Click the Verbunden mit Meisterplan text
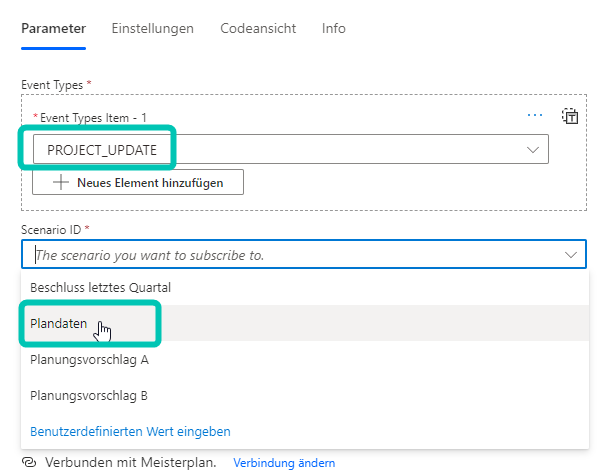Viewport: 607px width, 475px height. pos(130,462)
